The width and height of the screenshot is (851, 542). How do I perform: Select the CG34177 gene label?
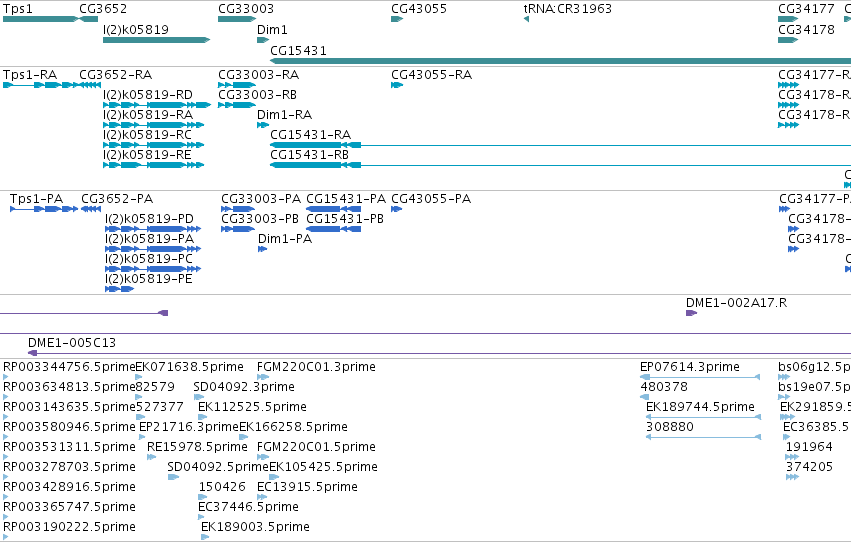806,9
